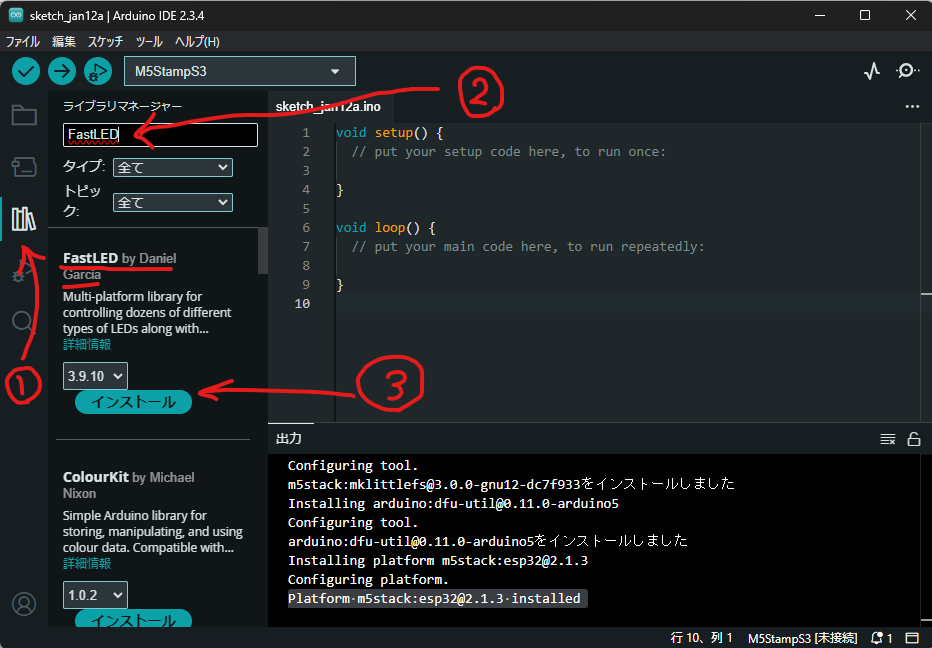Open the トピック filter dropdown
The height and width of the screenshot is (648, 932).
(x=172, y=203)
